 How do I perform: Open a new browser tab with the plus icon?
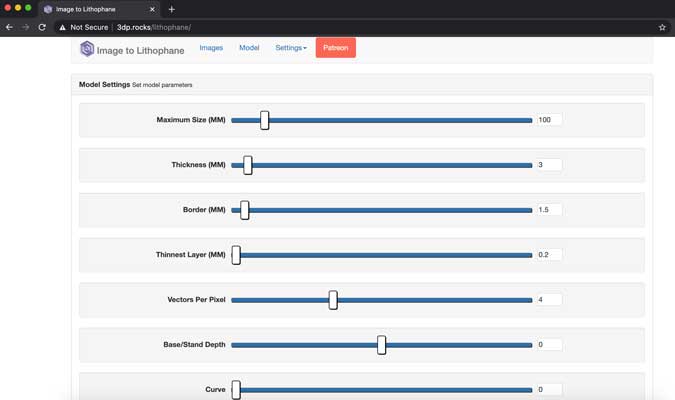tap(171, 9)
